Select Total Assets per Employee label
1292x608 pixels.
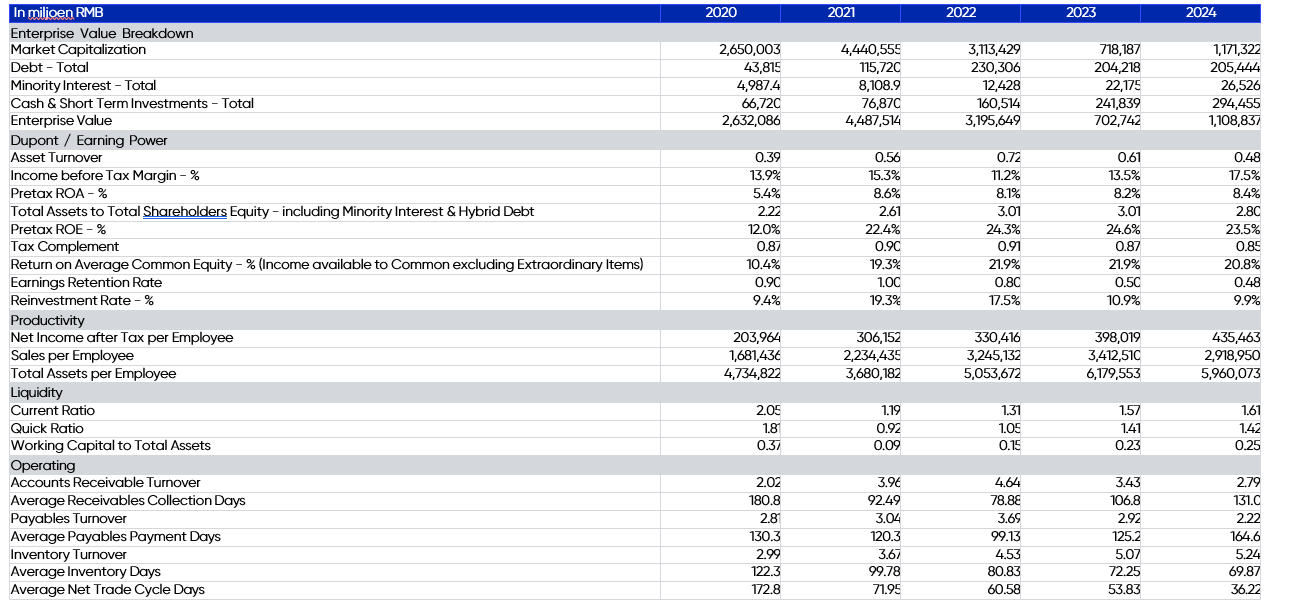[x=93, y=374]
